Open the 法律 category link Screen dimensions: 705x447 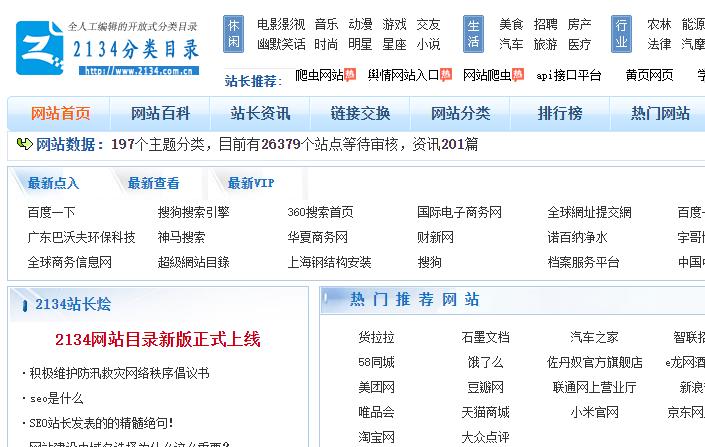coord(659,44)
